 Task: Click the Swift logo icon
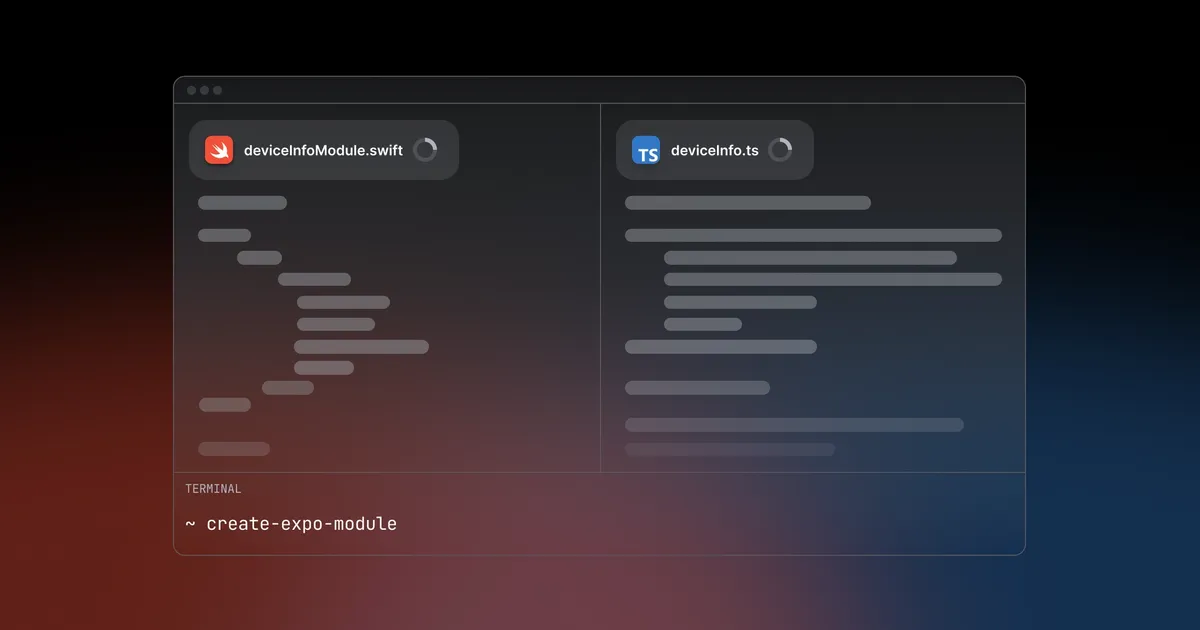pyautogui.click(x=219, y=150)
